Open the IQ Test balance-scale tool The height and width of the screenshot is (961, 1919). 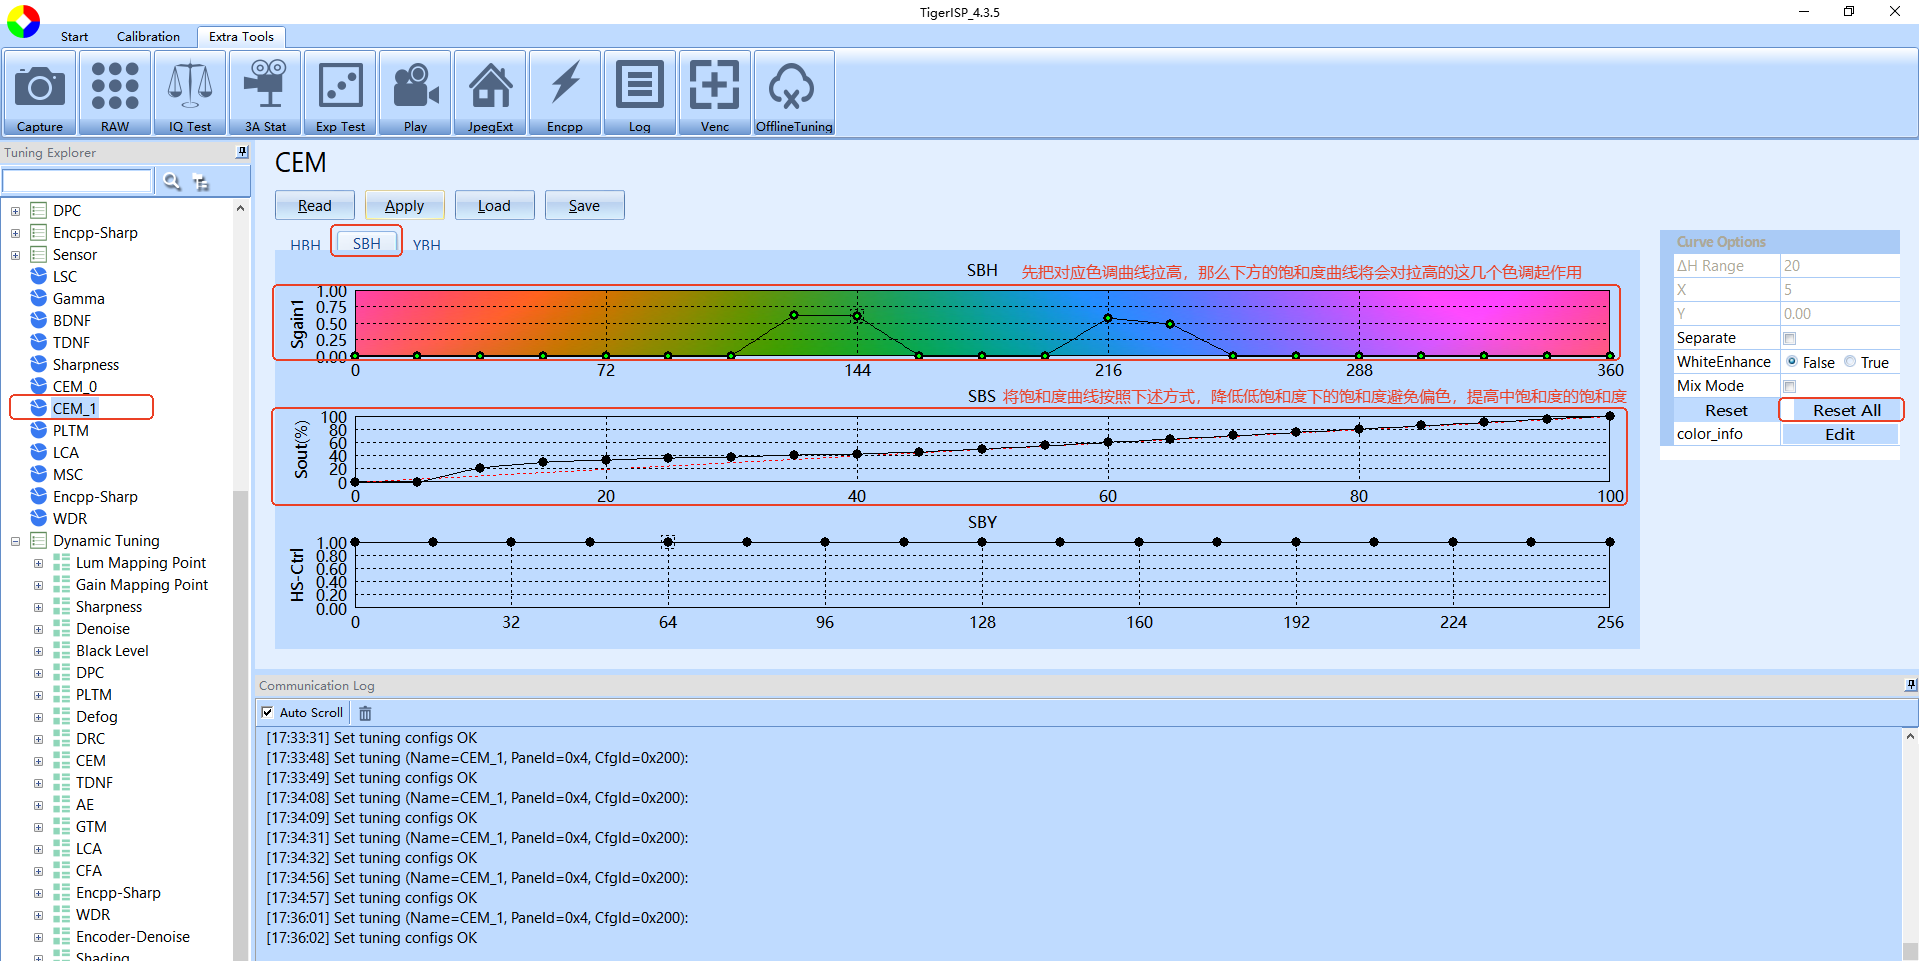coord(190,93)
